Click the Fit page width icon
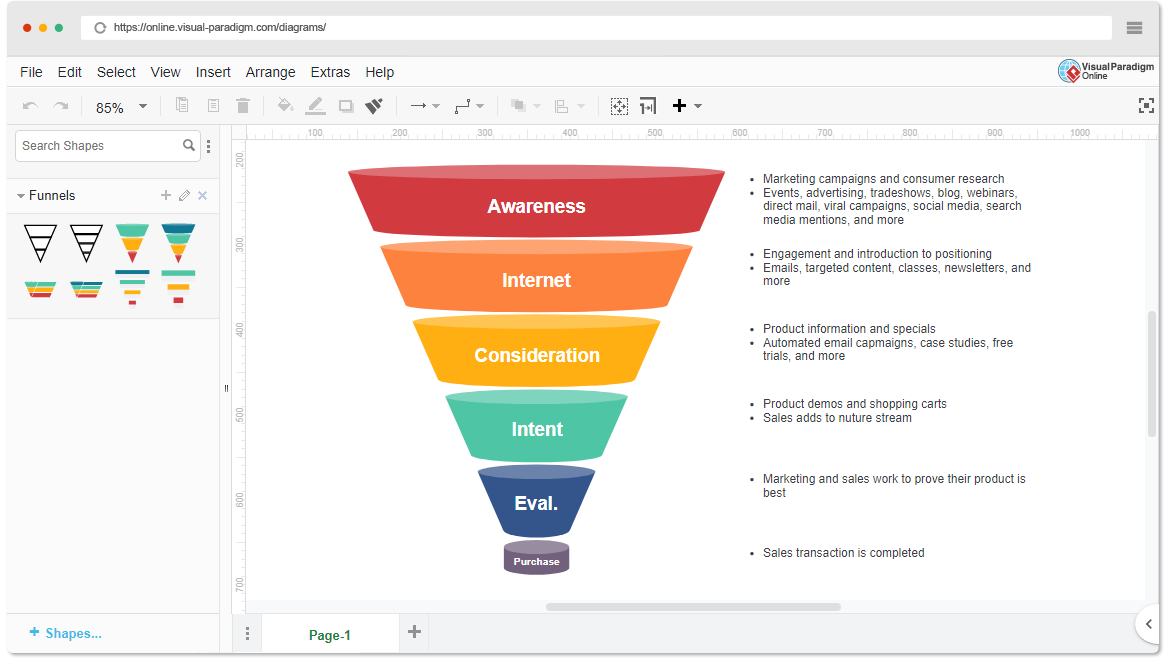The height and width of the screenshot is (665, 1170). [x=648, y=106]
